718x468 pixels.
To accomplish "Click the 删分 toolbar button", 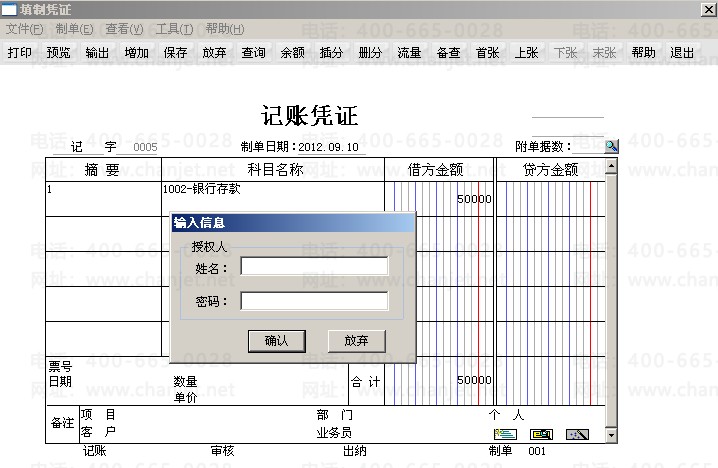I will coord(370,53).
